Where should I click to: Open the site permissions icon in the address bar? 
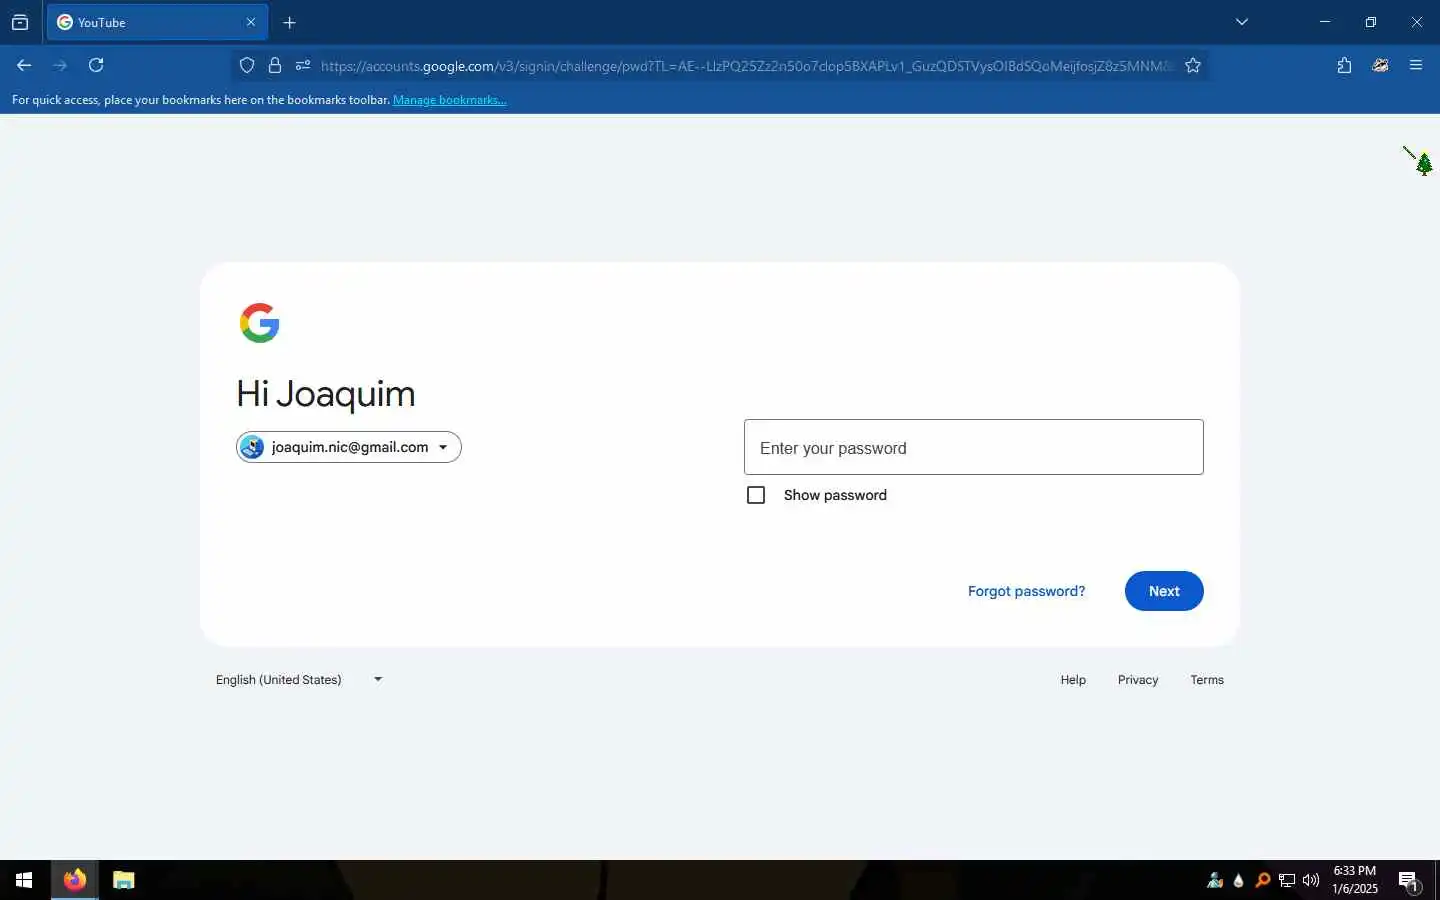[x=303, y=66]
